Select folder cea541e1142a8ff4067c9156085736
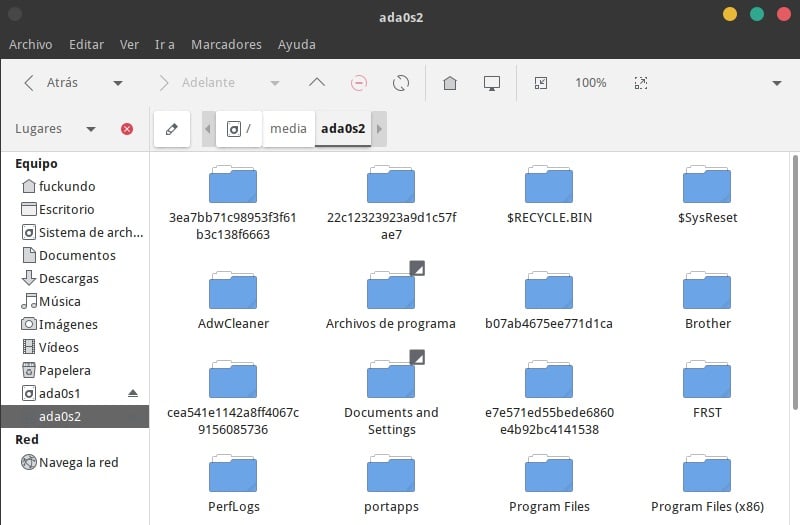800x525 pixels. coord(233,398)
